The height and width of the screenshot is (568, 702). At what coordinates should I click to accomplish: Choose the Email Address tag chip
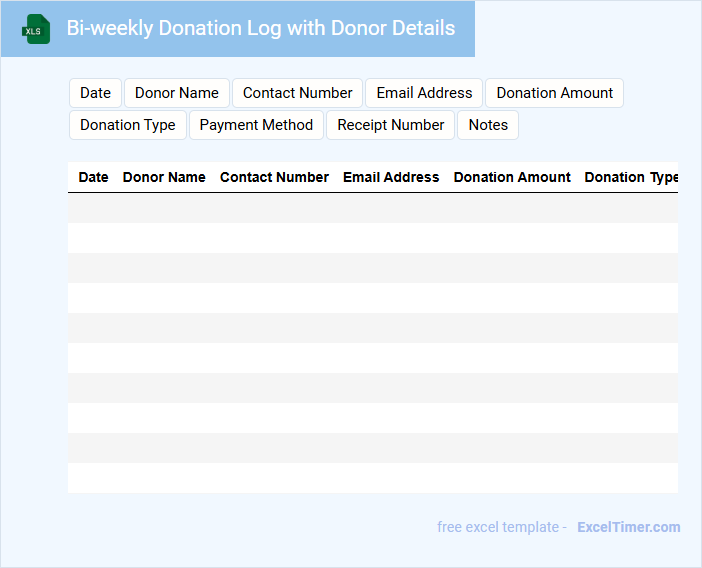[424, 93]
